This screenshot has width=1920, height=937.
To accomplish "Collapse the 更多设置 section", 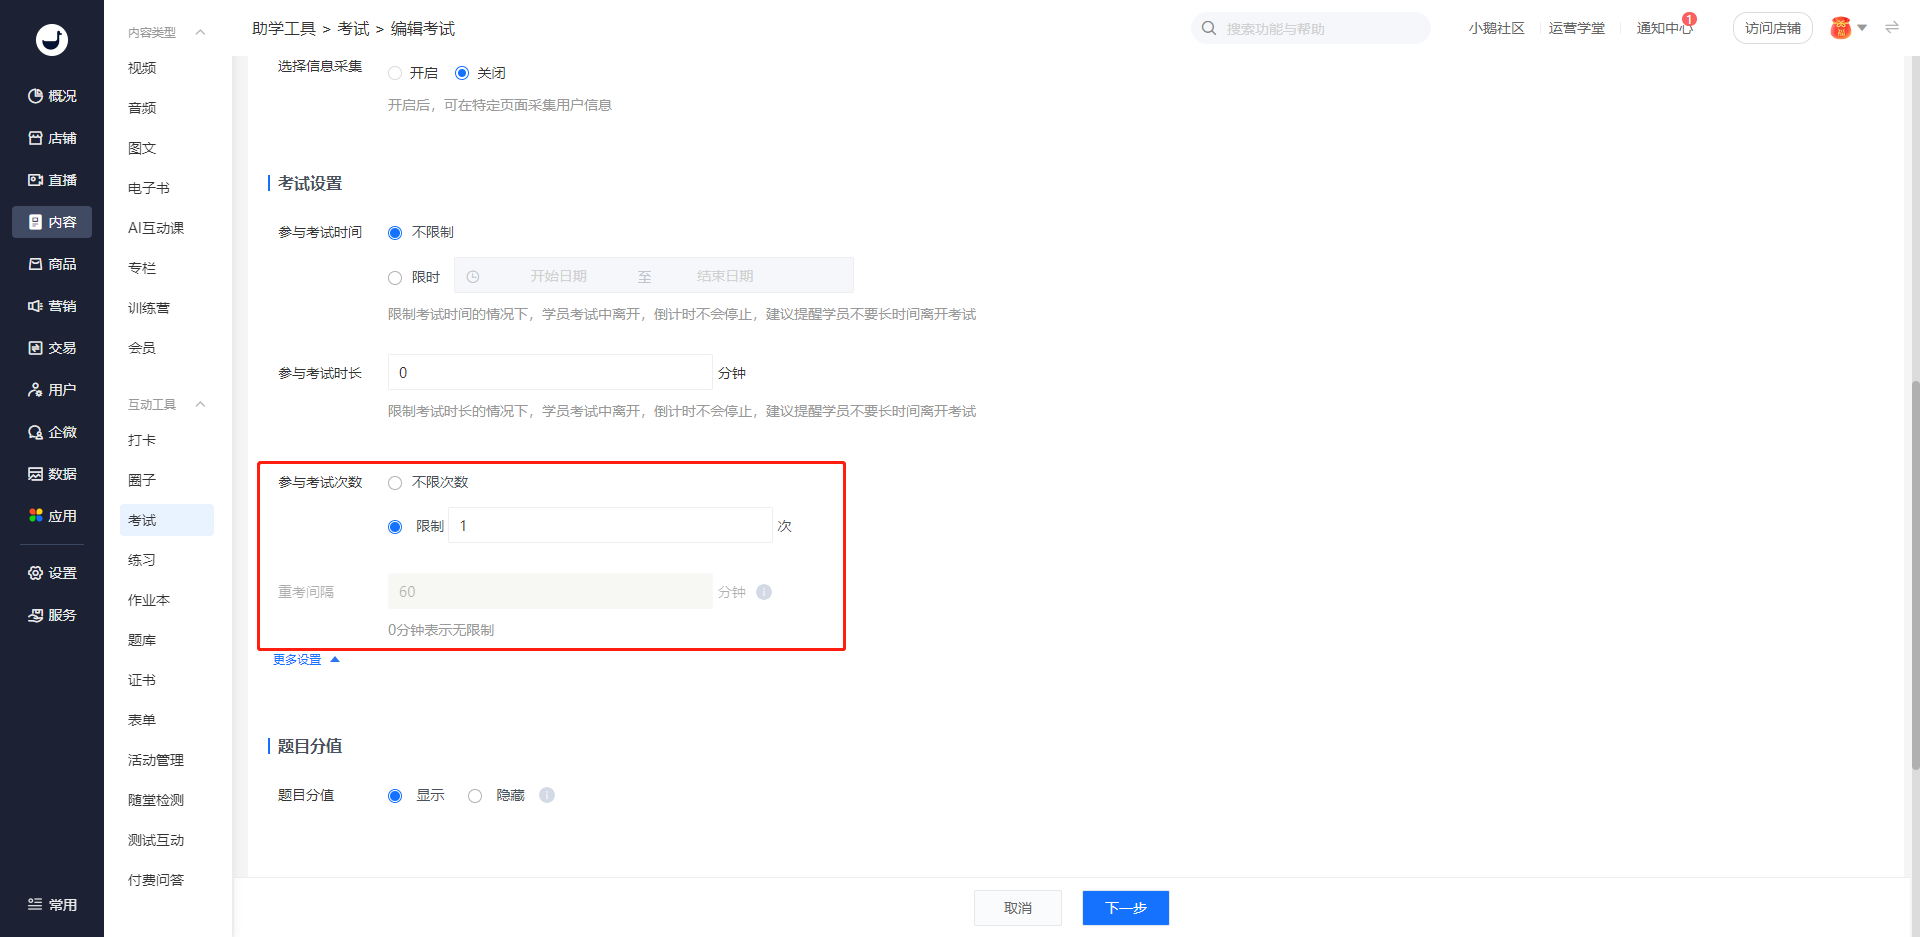I will [306, 660].
